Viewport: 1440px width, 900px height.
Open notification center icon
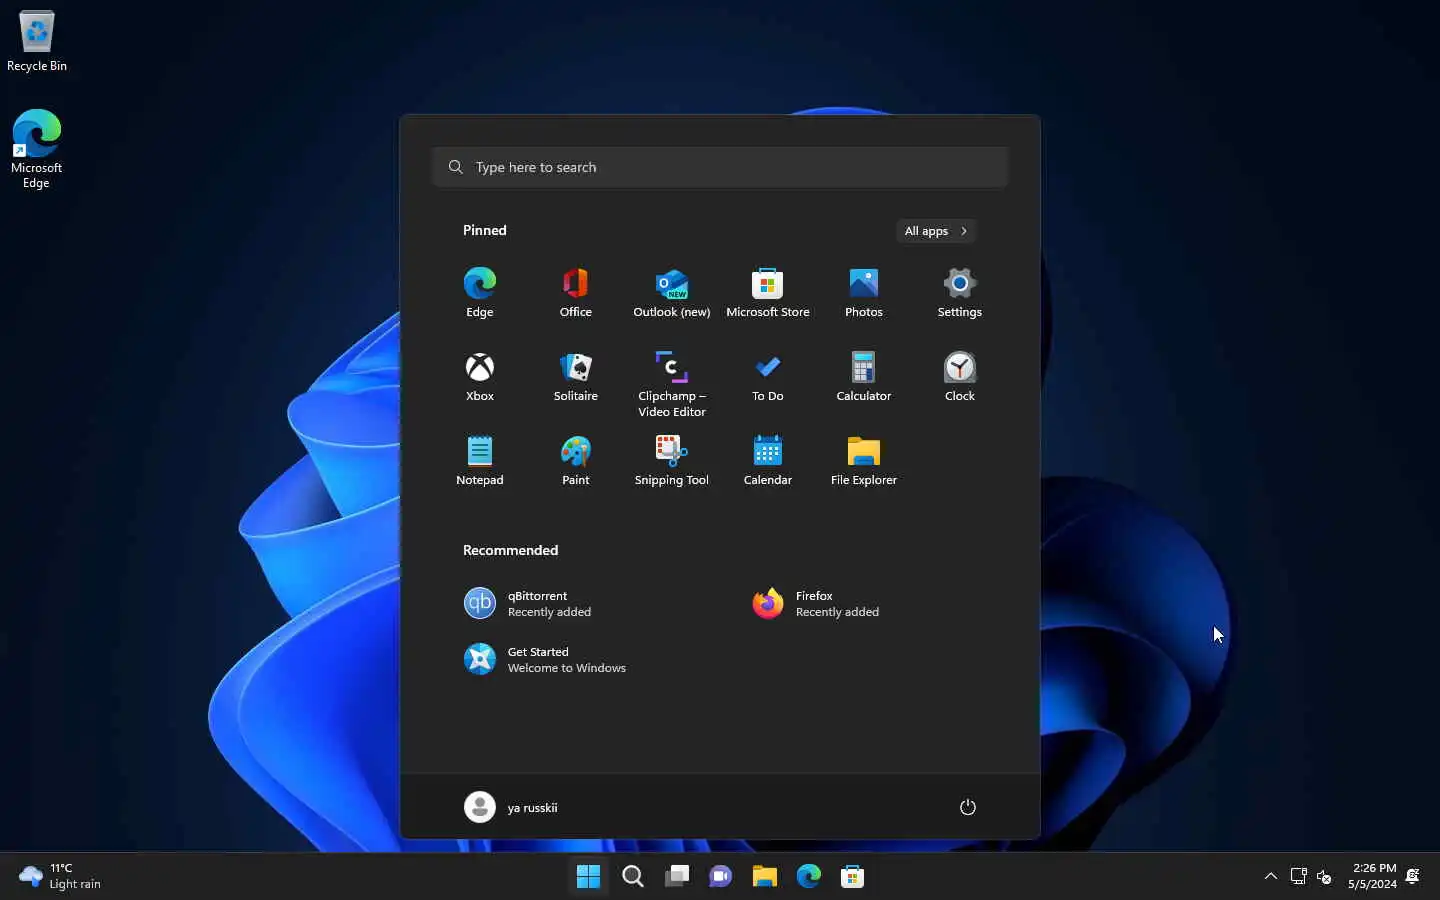[x=1413, y=877]
